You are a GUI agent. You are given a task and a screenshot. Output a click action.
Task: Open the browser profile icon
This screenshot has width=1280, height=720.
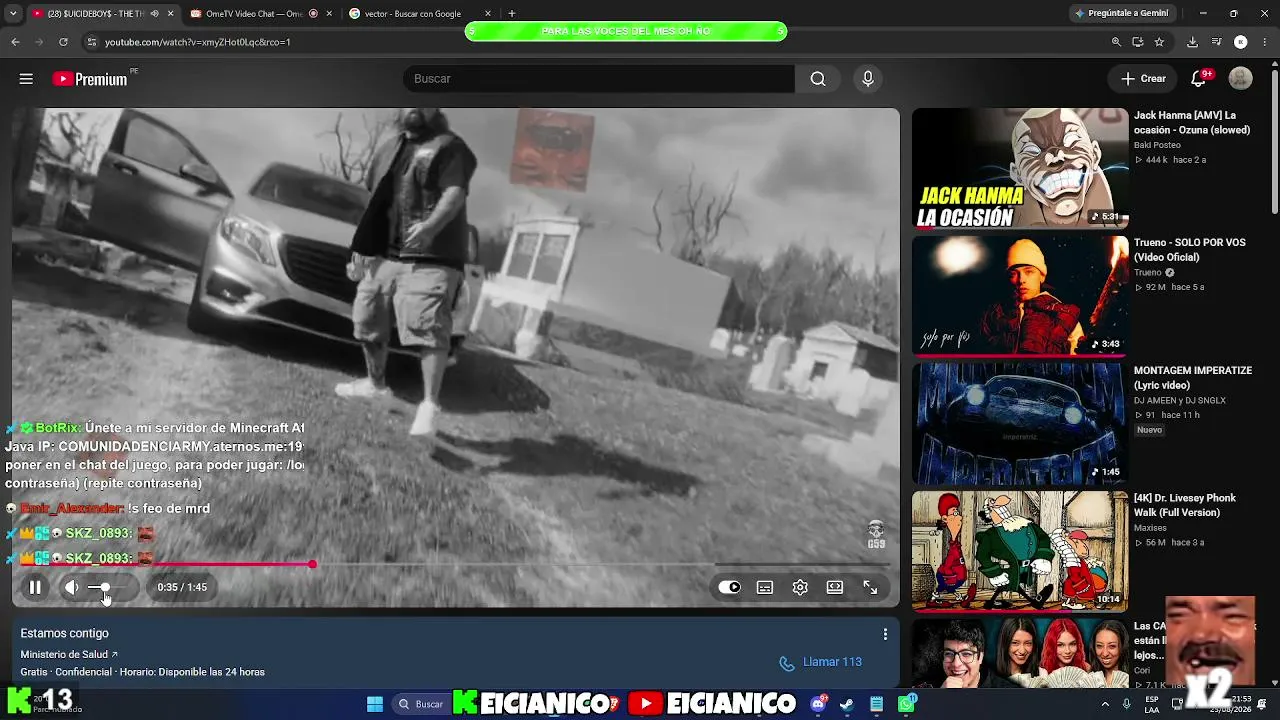coord(1240,42)
